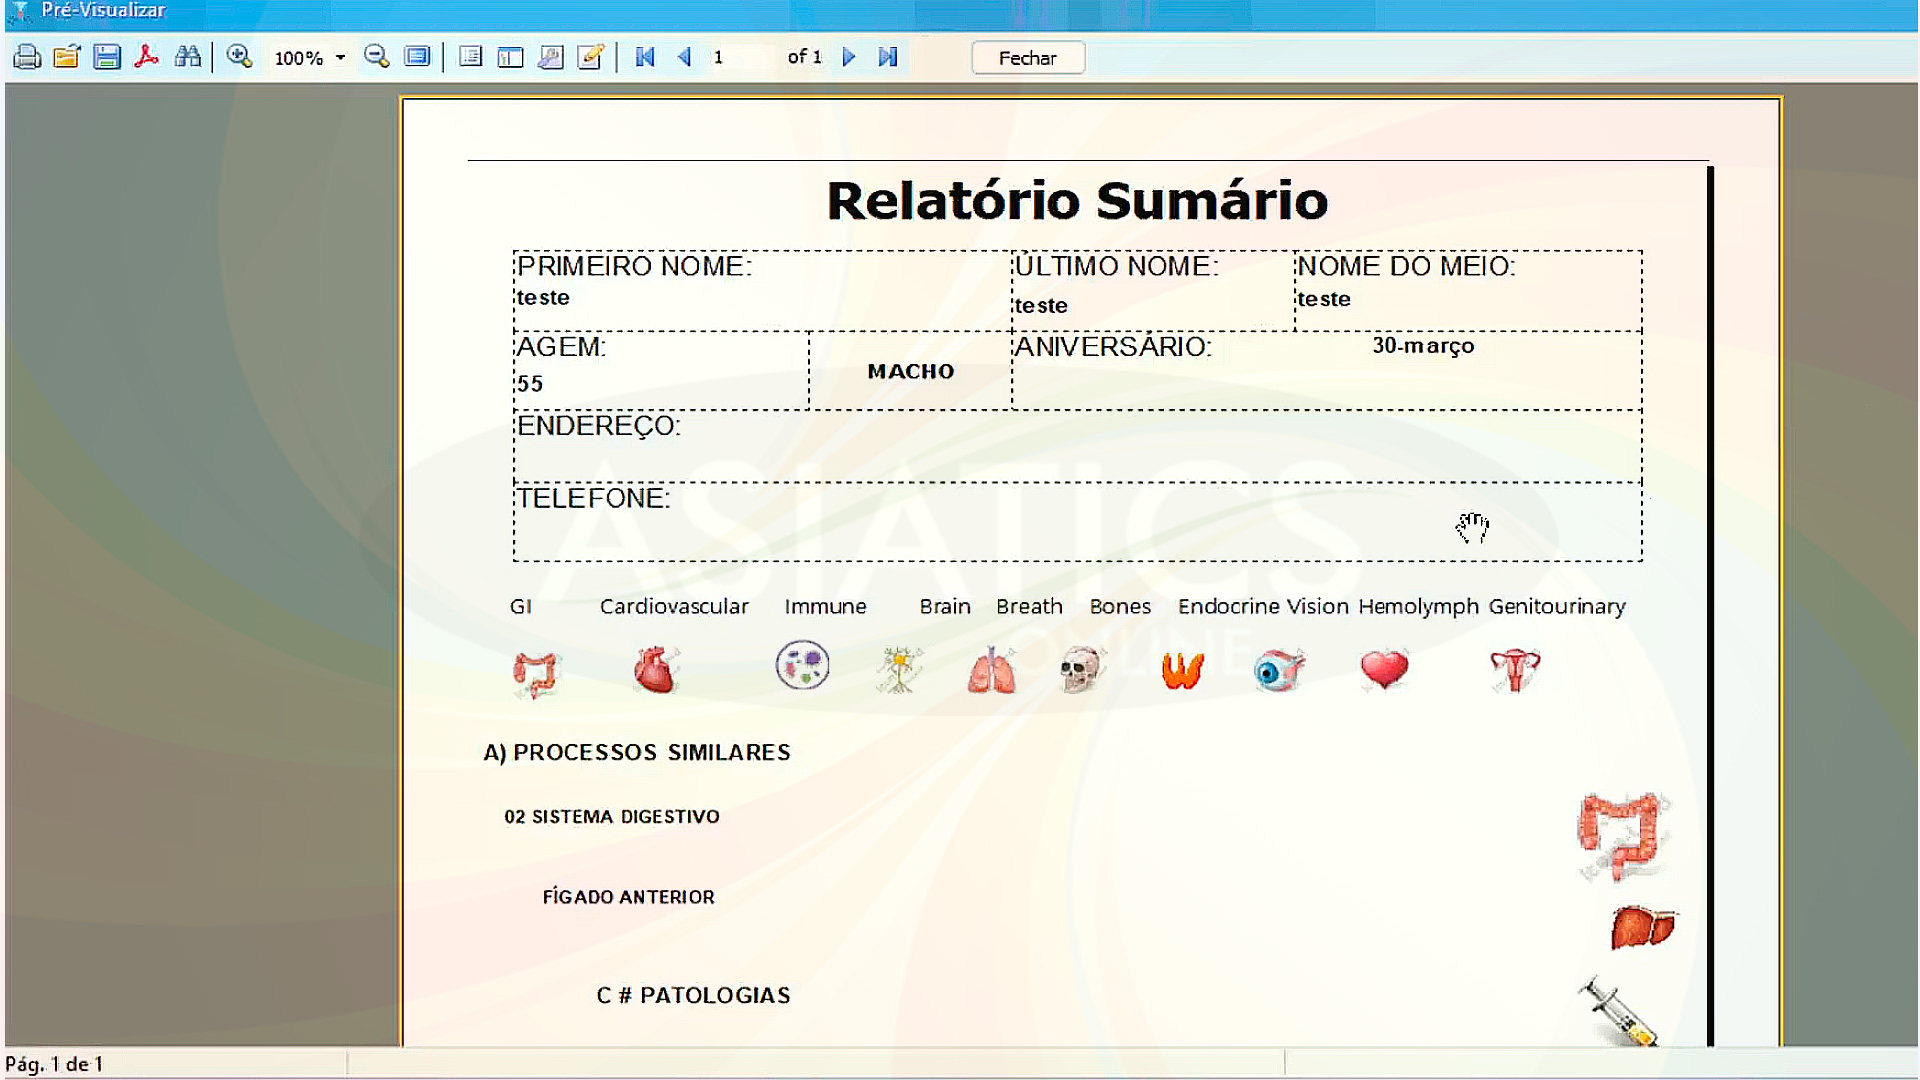Image resolution: width=1920 pixels, height=1080 pixels.
Task: Jump to the last page
Action: [x=888, y=57]
